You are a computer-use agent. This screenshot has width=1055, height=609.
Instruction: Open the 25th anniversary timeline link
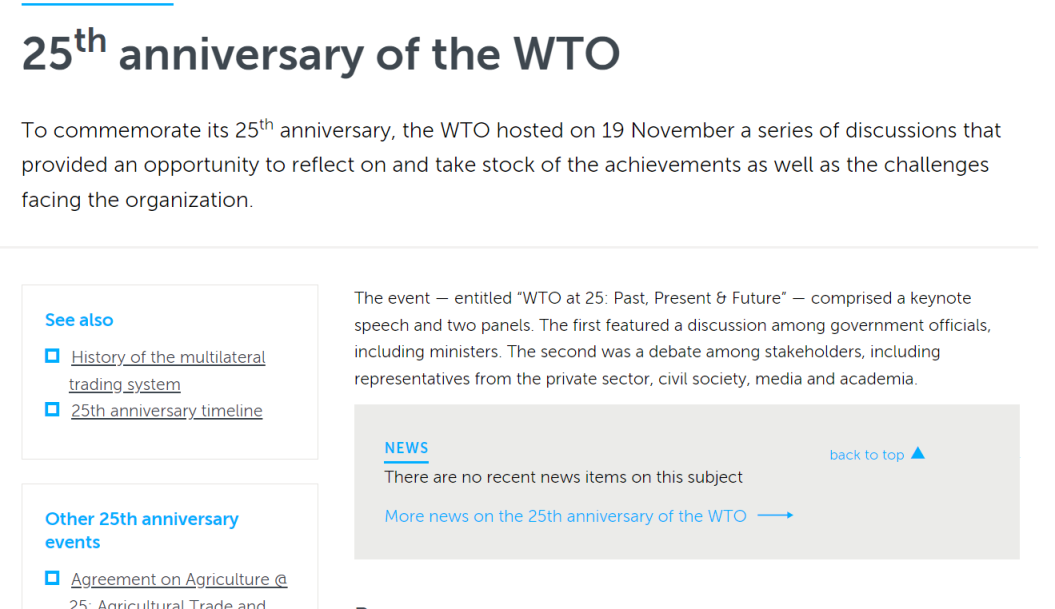click(x=166, y=411)
